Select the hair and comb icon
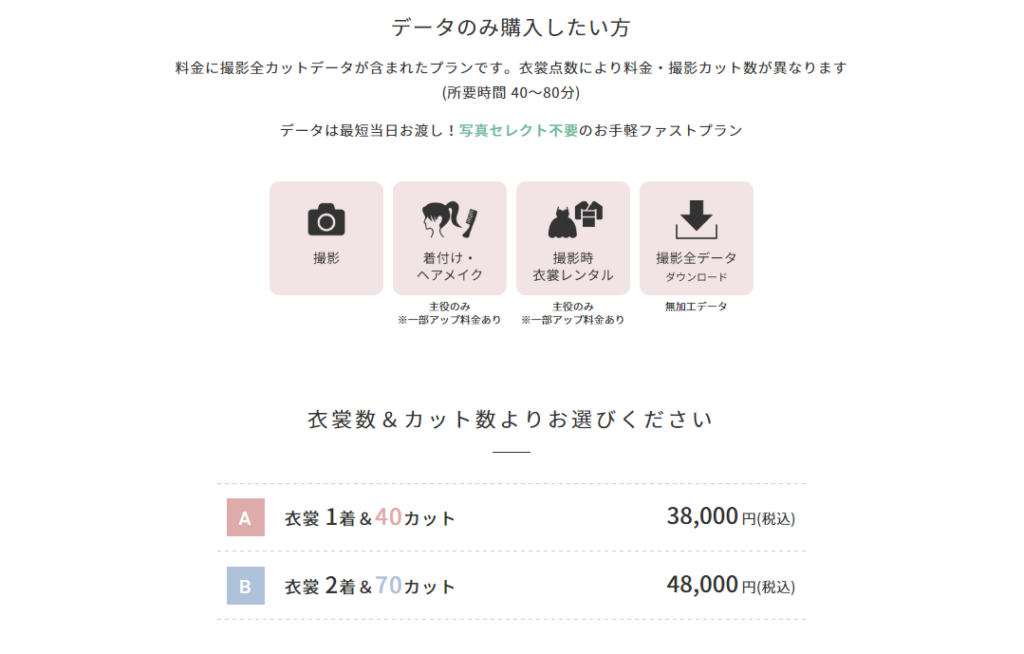1024x654 pixels. [449, 220]
